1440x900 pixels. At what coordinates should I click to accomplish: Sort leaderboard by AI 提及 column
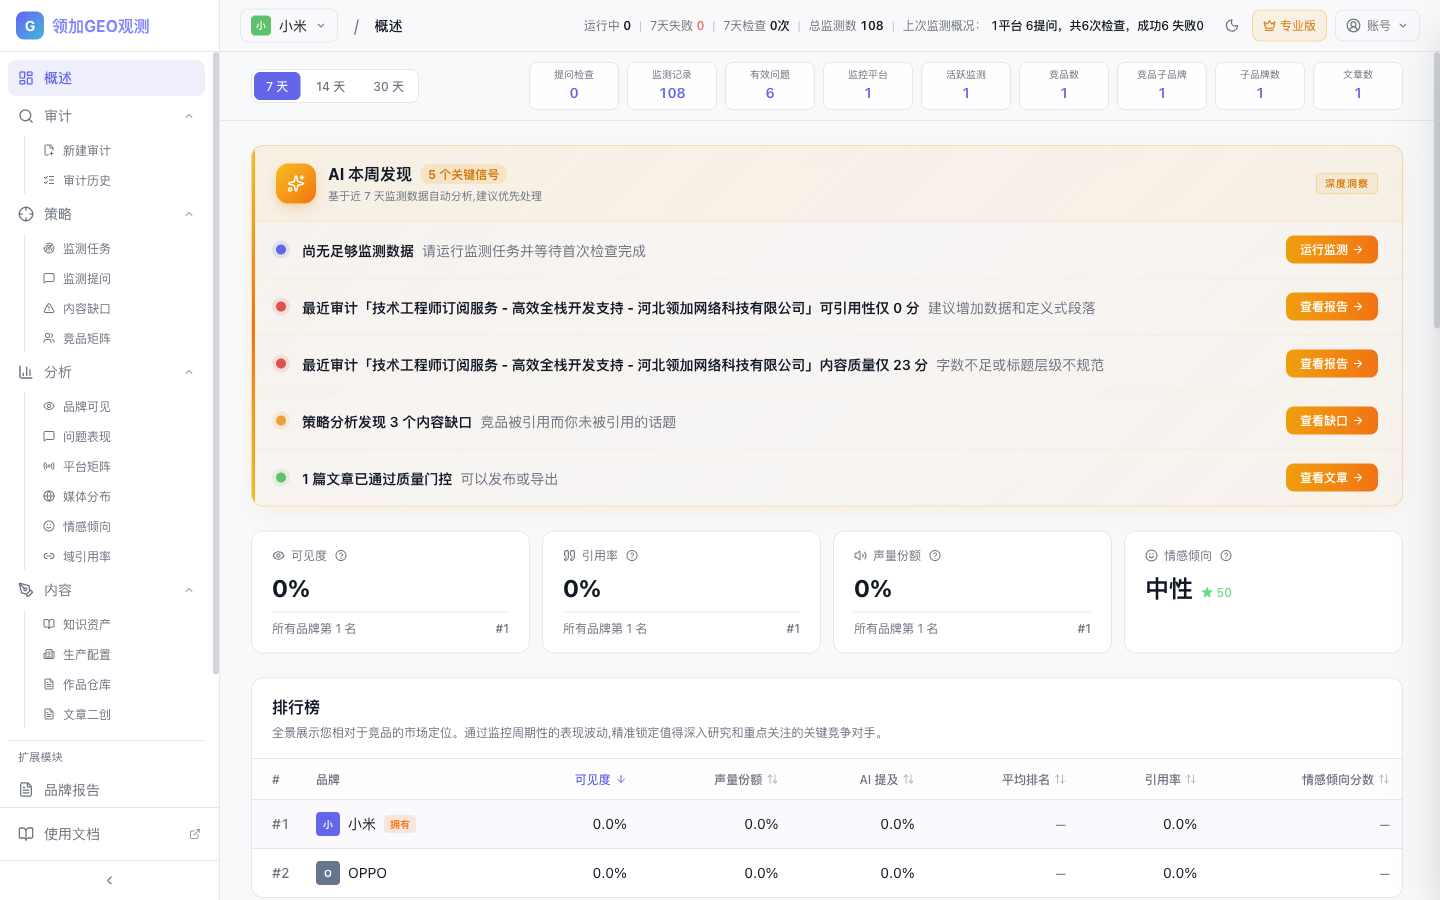tap(887, 779)
